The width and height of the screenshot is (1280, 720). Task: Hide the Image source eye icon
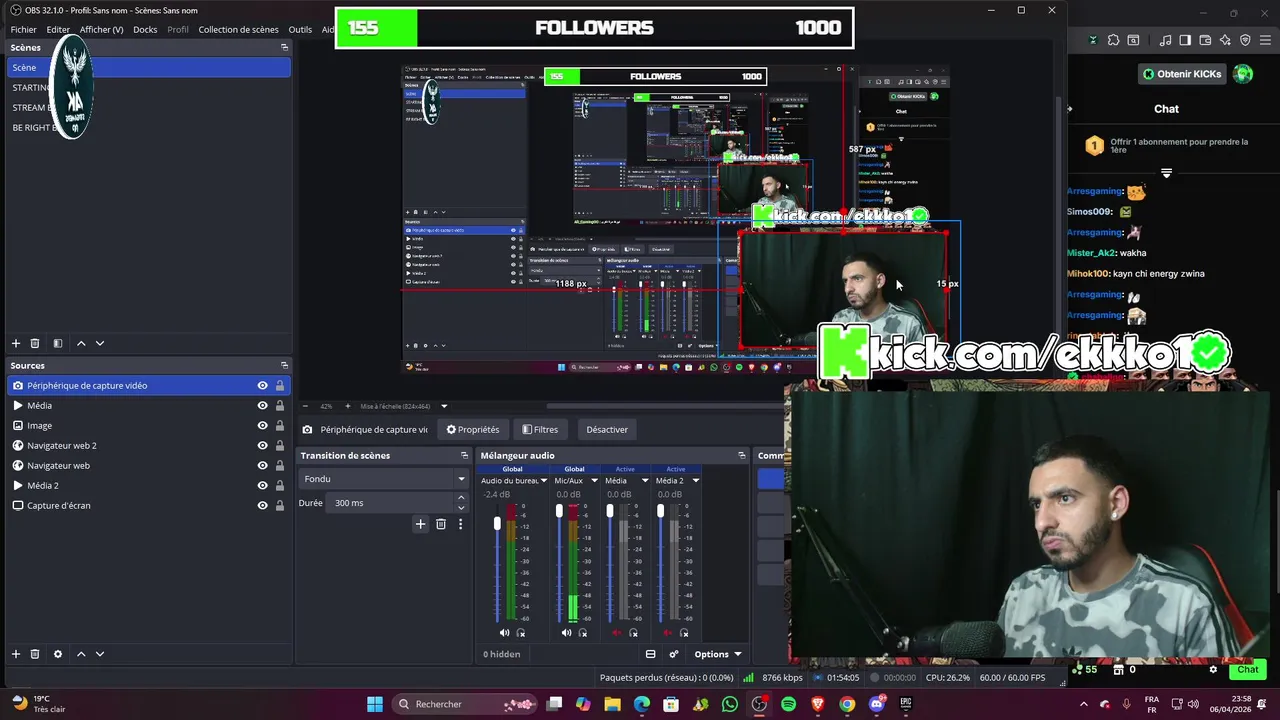pyautogui.click(x=263, y=425)
